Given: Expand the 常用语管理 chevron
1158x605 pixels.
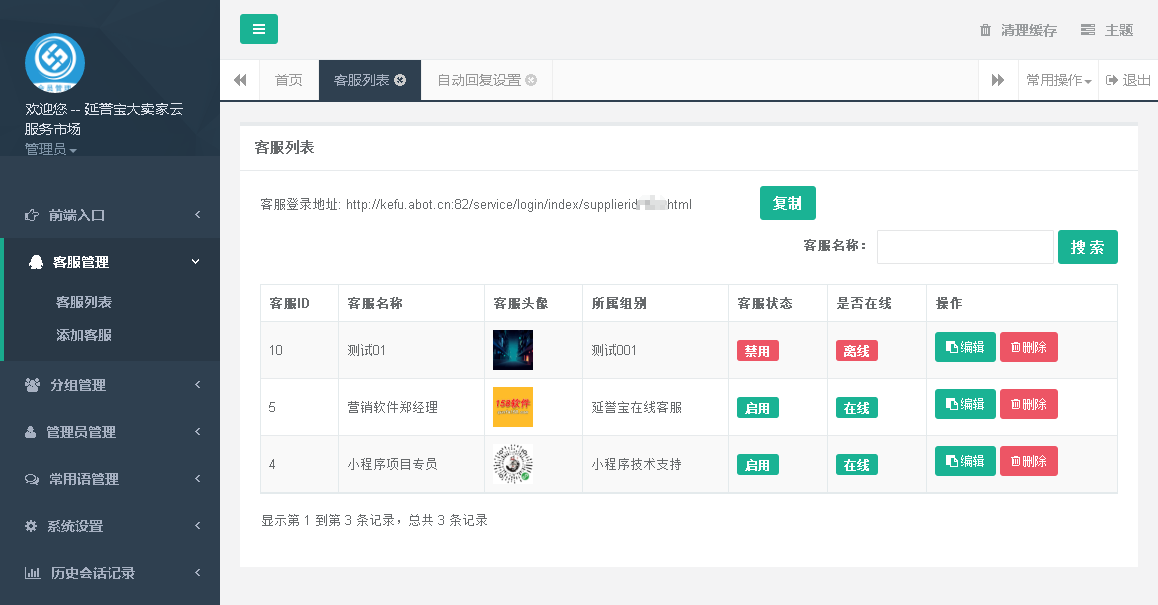Looking at the screenshot, I should coord(197,479).
